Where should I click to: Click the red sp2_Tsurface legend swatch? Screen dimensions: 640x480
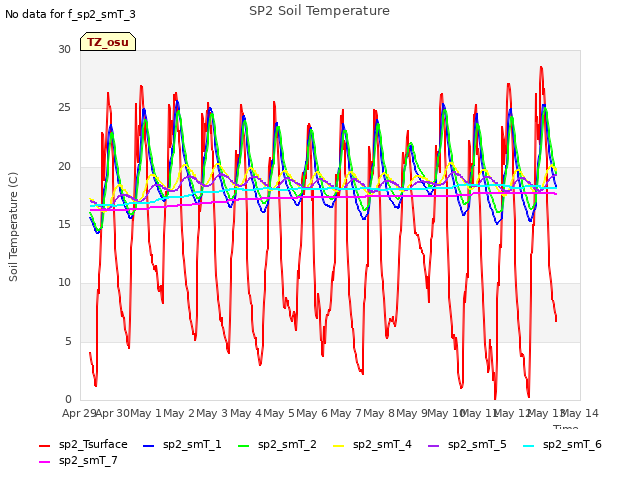44,446
